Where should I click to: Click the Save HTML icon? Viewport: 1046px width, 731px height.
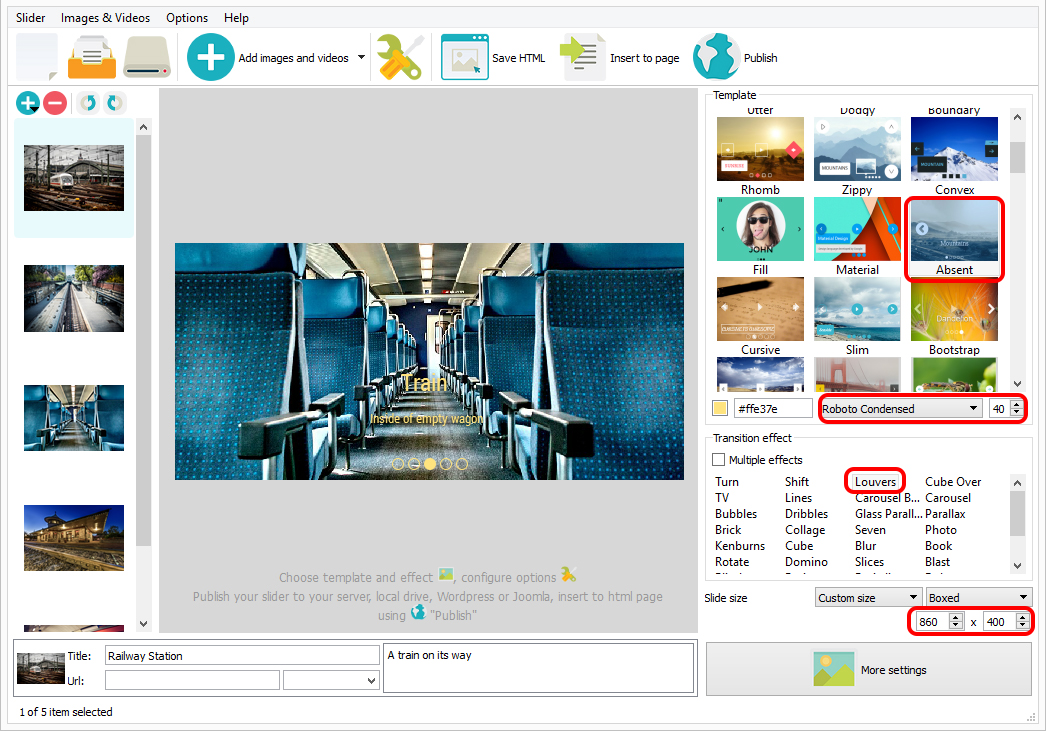point(464,57)
